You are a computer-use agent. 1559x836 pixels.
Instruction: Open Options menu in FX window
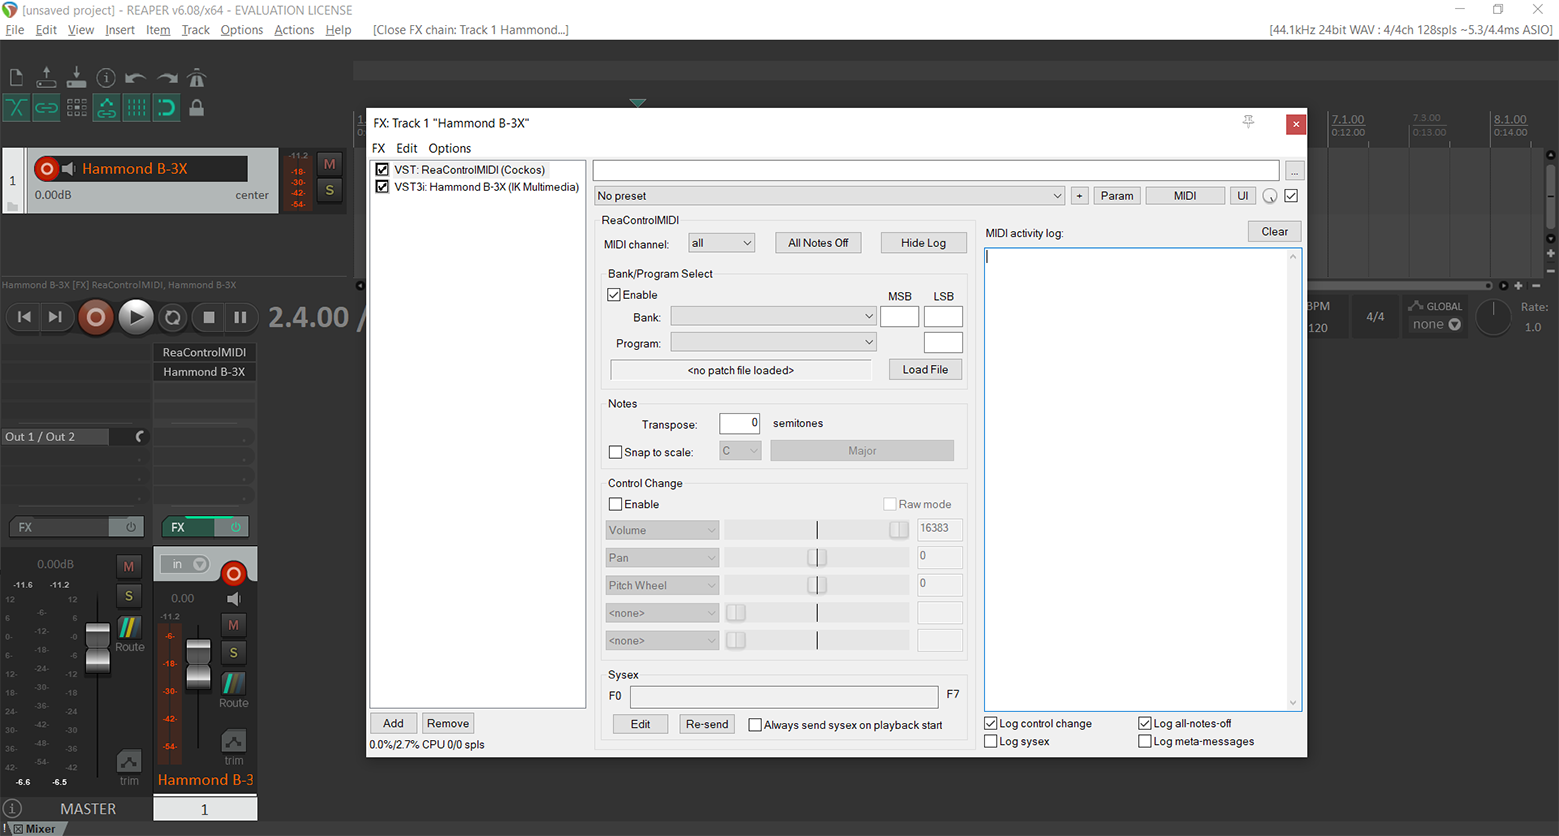click(x=449, y=148)
